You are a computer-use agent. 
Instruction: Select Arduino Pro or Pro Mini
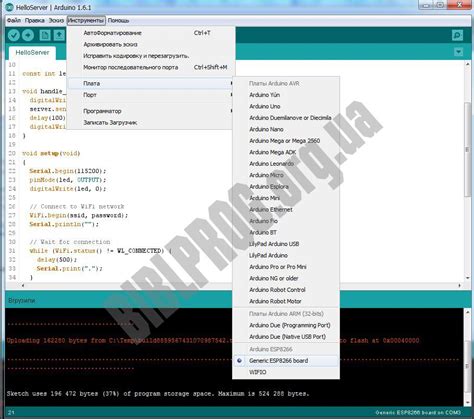286,267
